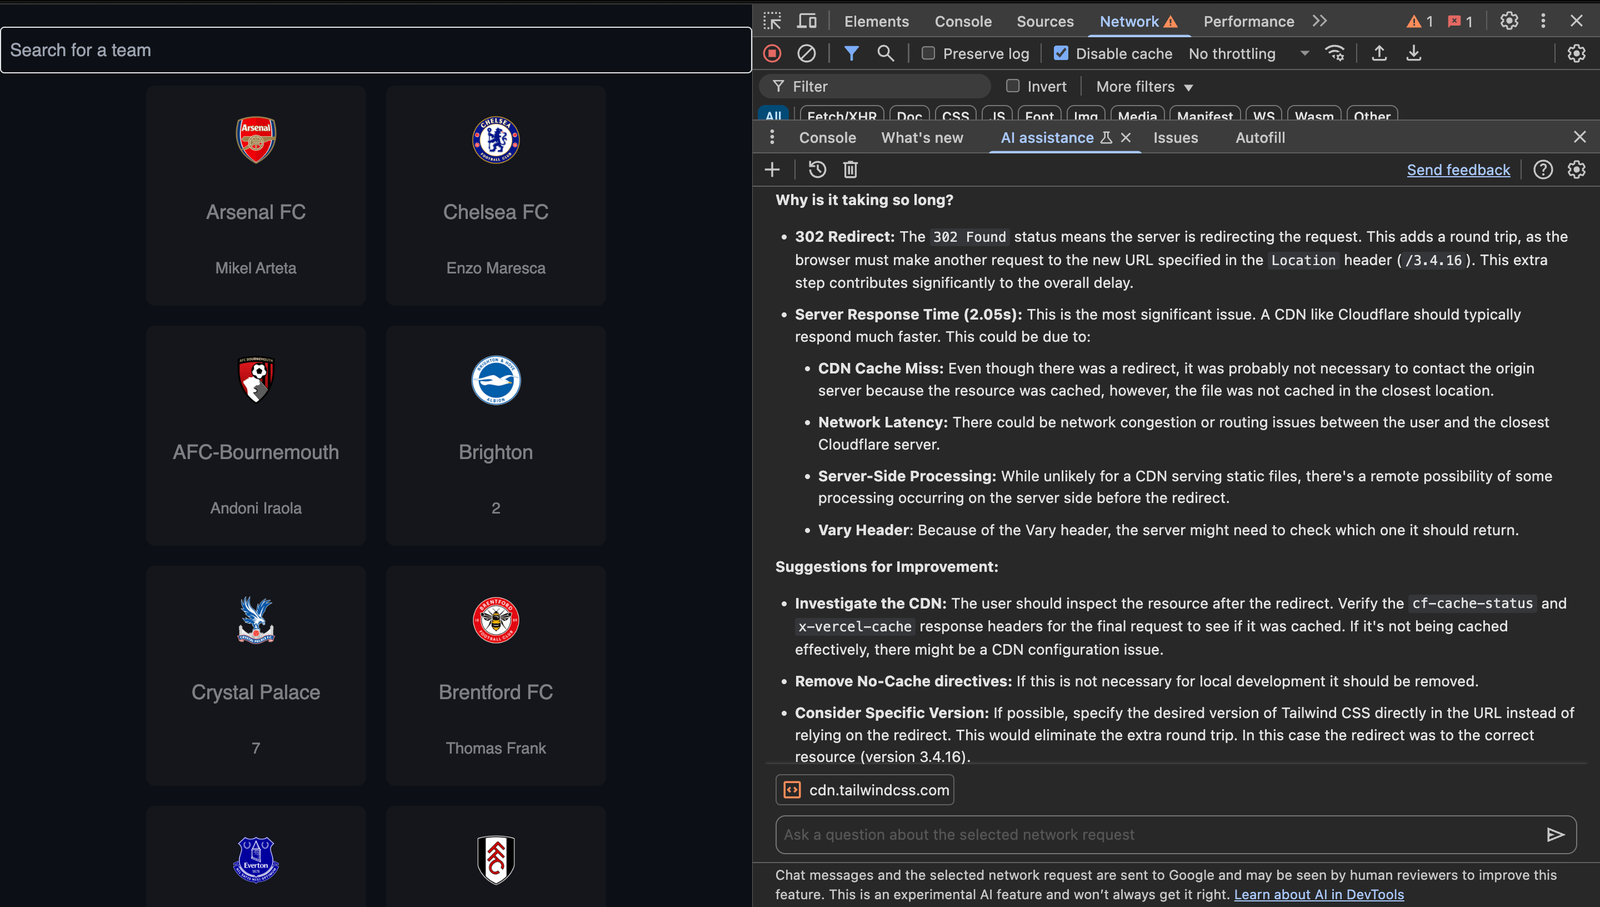1600x907 pixels.
Task: Activate the inspect element picker icon
Action: (x=772, y=21)
